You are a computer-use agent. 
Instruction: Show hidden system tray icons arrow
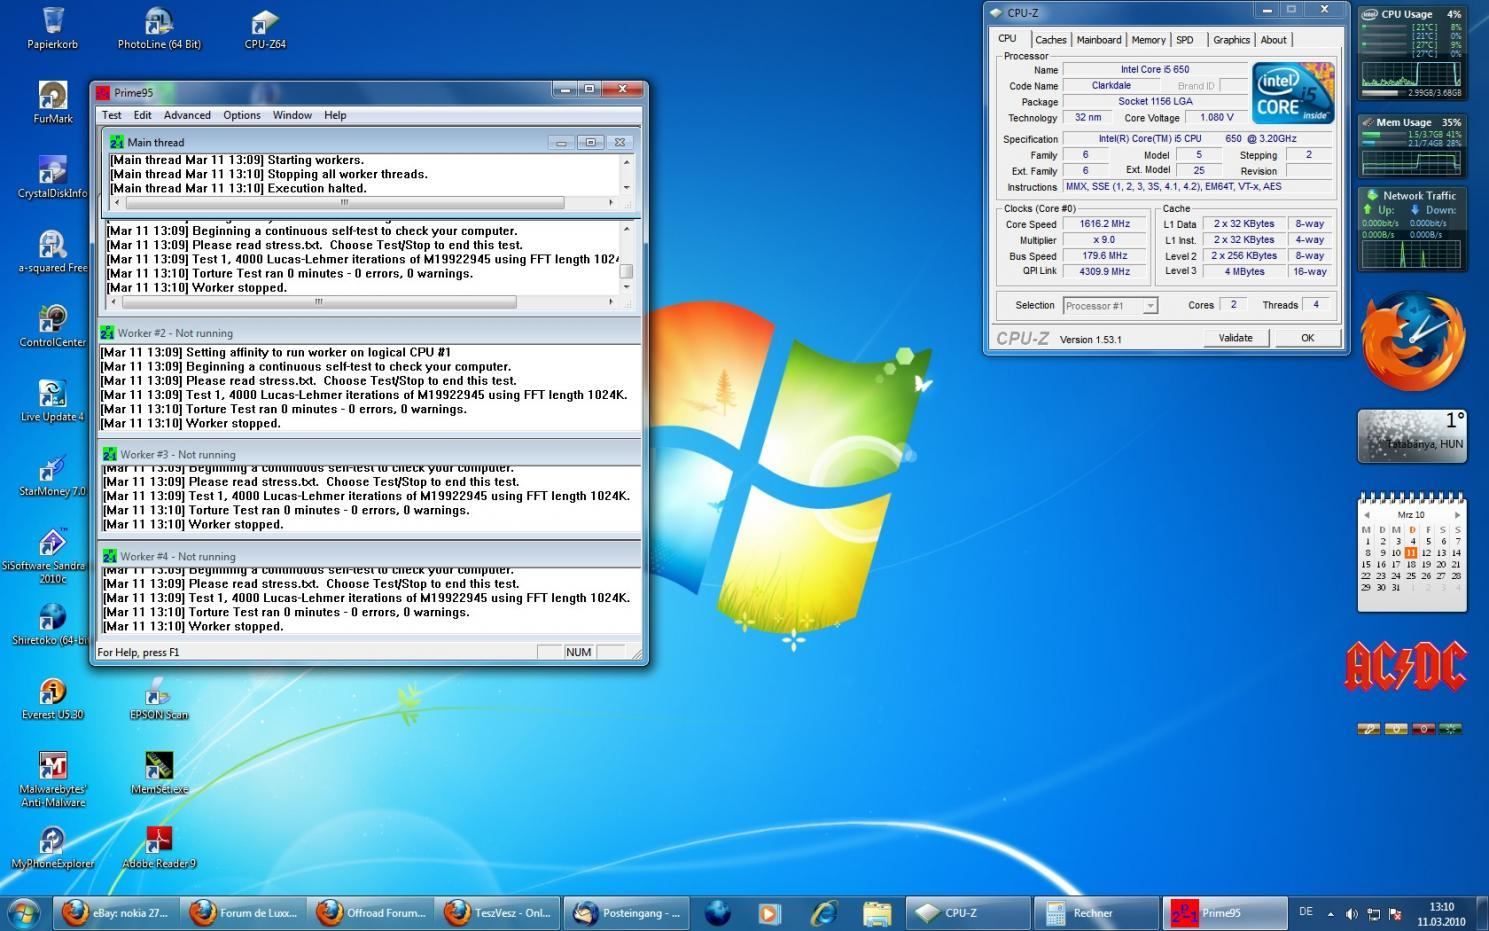point(1330,913)
